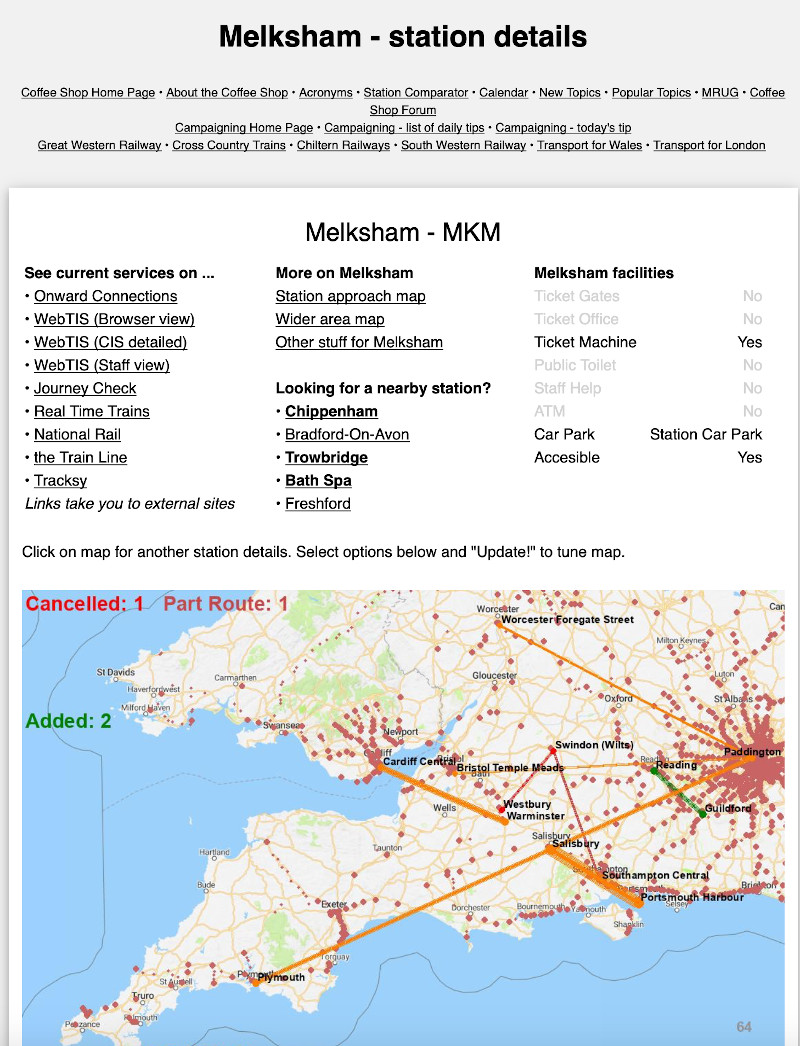
Task: Open nearby station Chippenham
Action: click(331, 411)
